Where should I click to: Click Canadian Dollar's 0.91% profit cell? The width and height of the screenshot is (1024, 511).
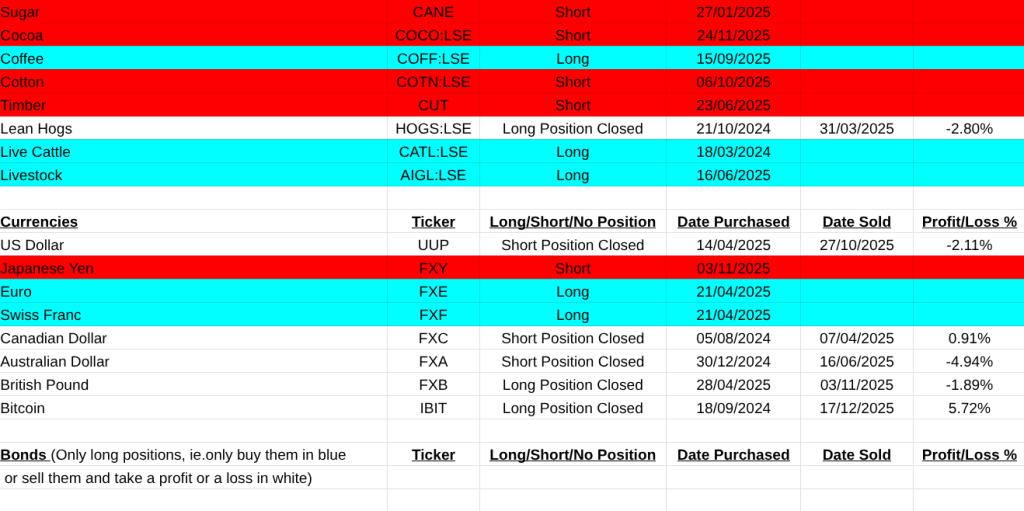pyautogui.click(x=968, y=338)
